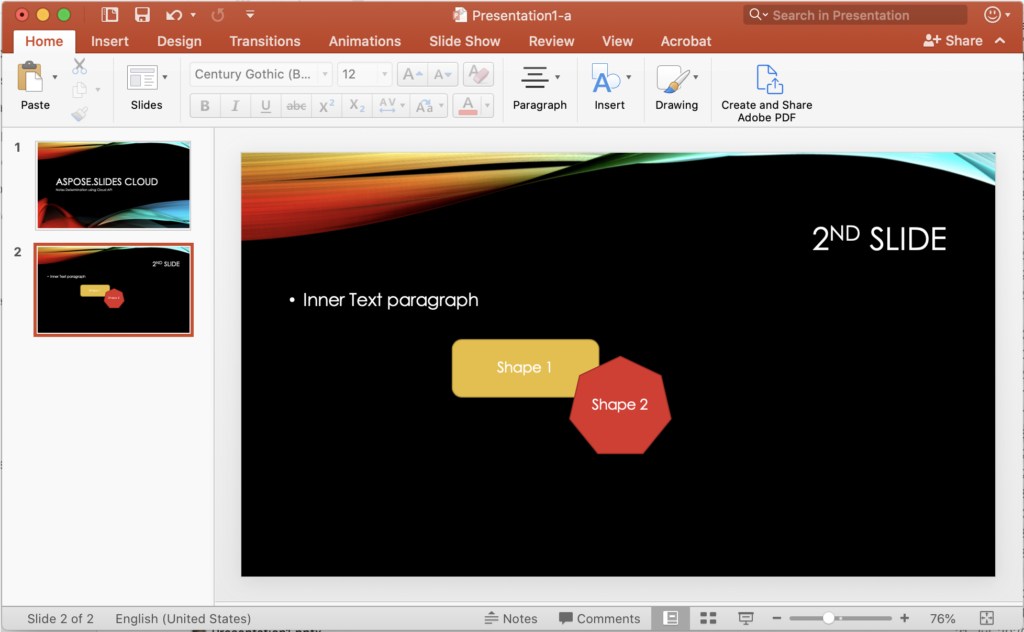The height and width of the screenshot is (632, 1024).
Task: Click the Cut scissors icon
Action: coord(79,66)
